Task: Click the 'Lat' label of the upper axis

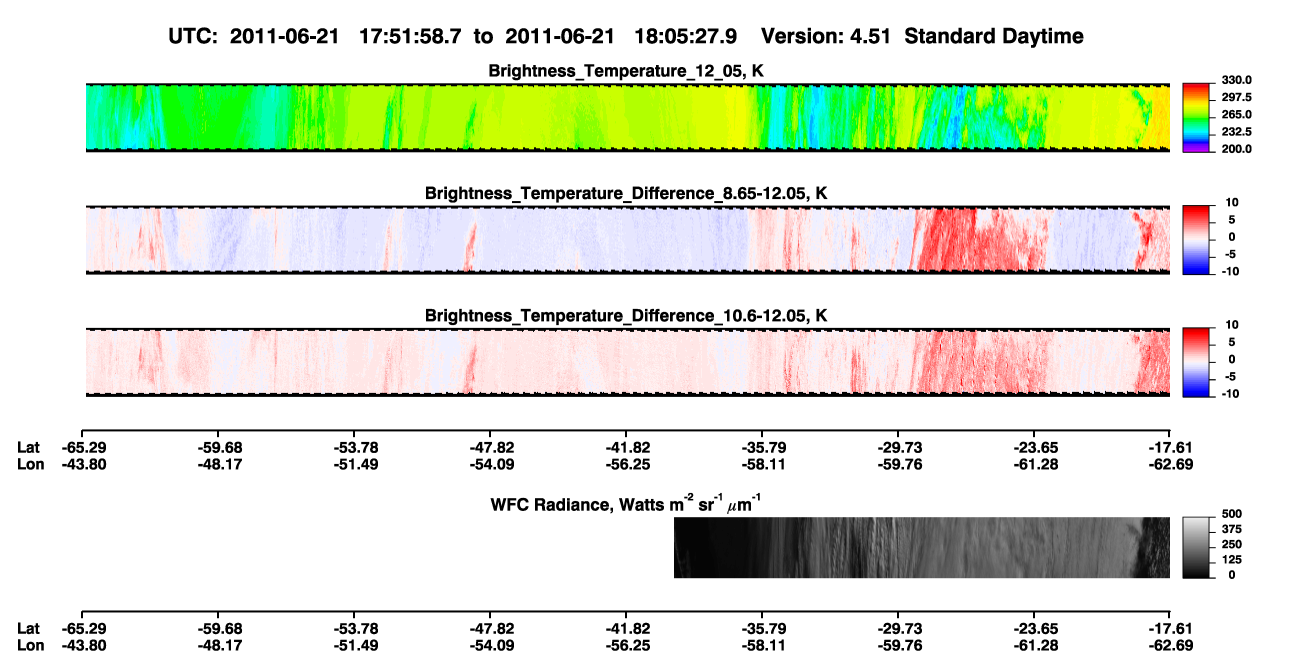Action: click(x=29, y=447)
